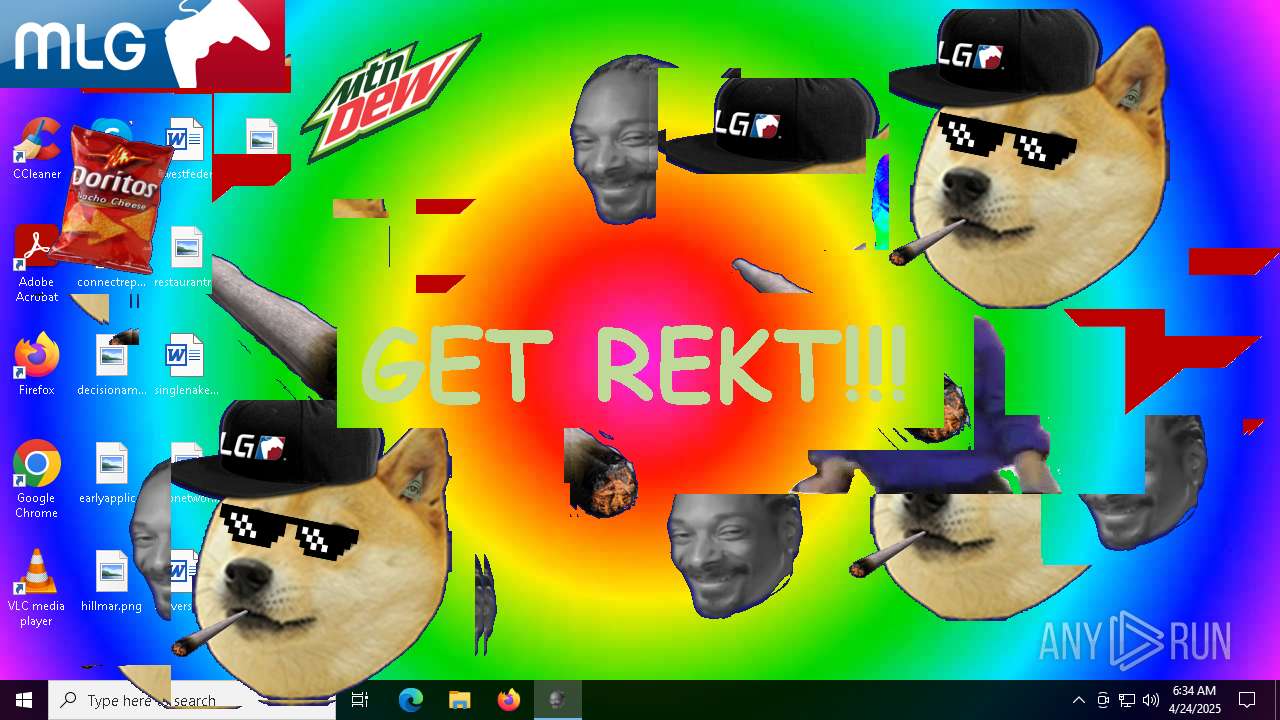Open the Google Chrome desktop shortcut
Screen dimensions: 1280x720
(x=37, y=480)
